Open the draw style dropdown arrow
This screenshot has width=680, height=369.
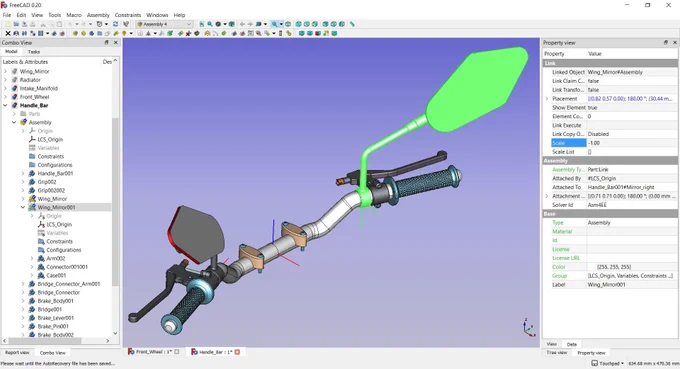click(225, 24)
